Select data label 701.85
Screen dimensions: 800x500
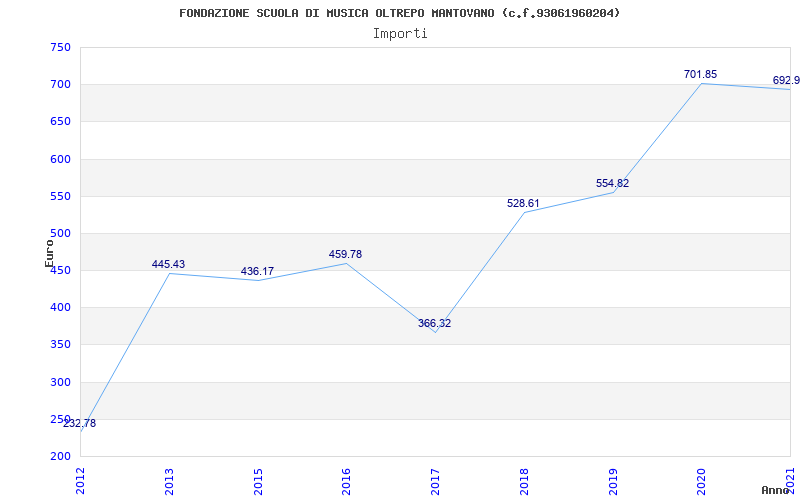701,74
